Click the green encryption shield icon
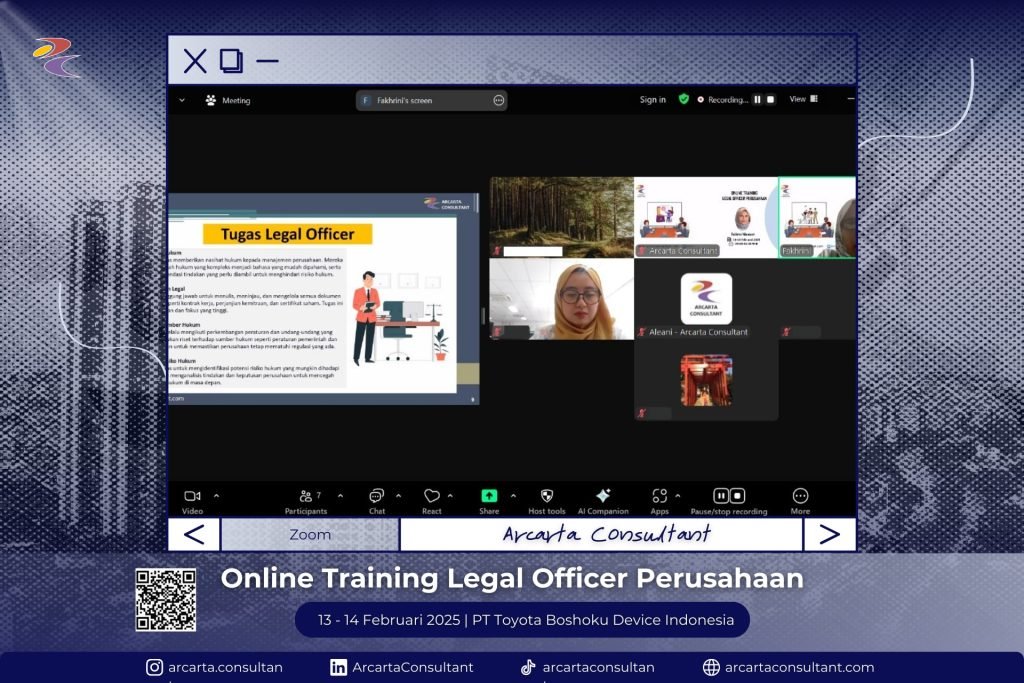The image size is (1024, 683). click(684, 99)
